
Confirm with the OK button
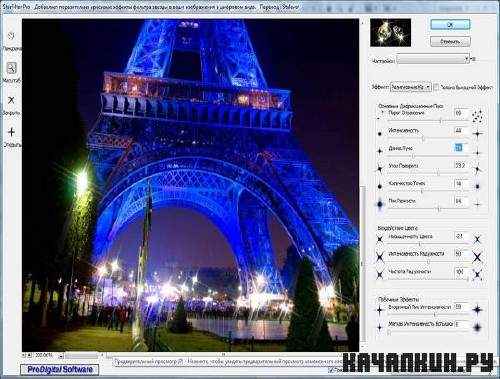(x=450, y=24)
